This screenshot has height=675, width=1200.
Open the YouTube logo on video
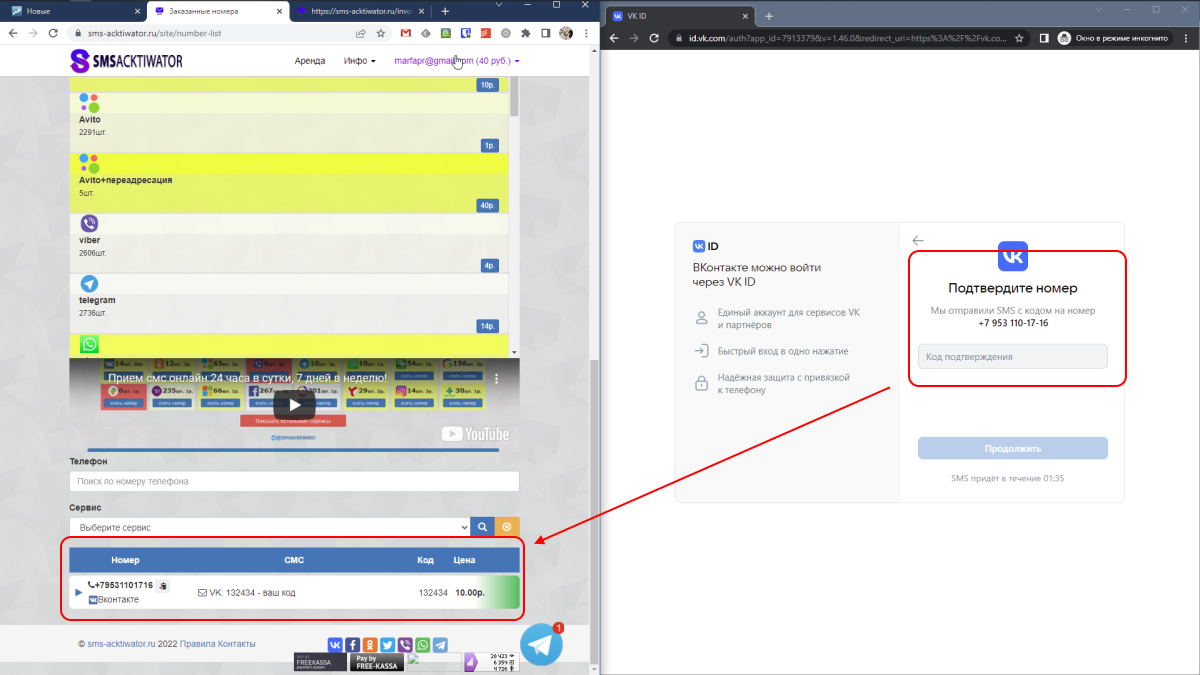(x=475, y=434)
